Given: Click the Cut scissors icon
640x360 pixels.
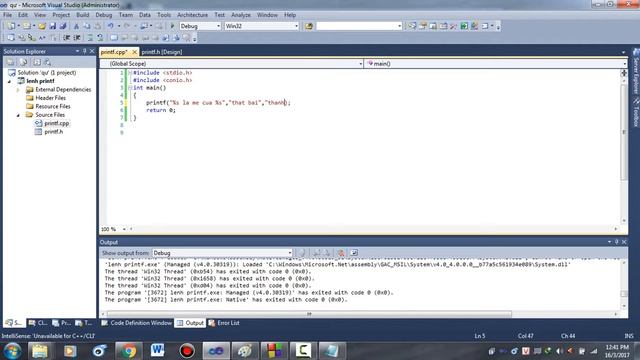Looking at the screenshot, I should (76, 26).
